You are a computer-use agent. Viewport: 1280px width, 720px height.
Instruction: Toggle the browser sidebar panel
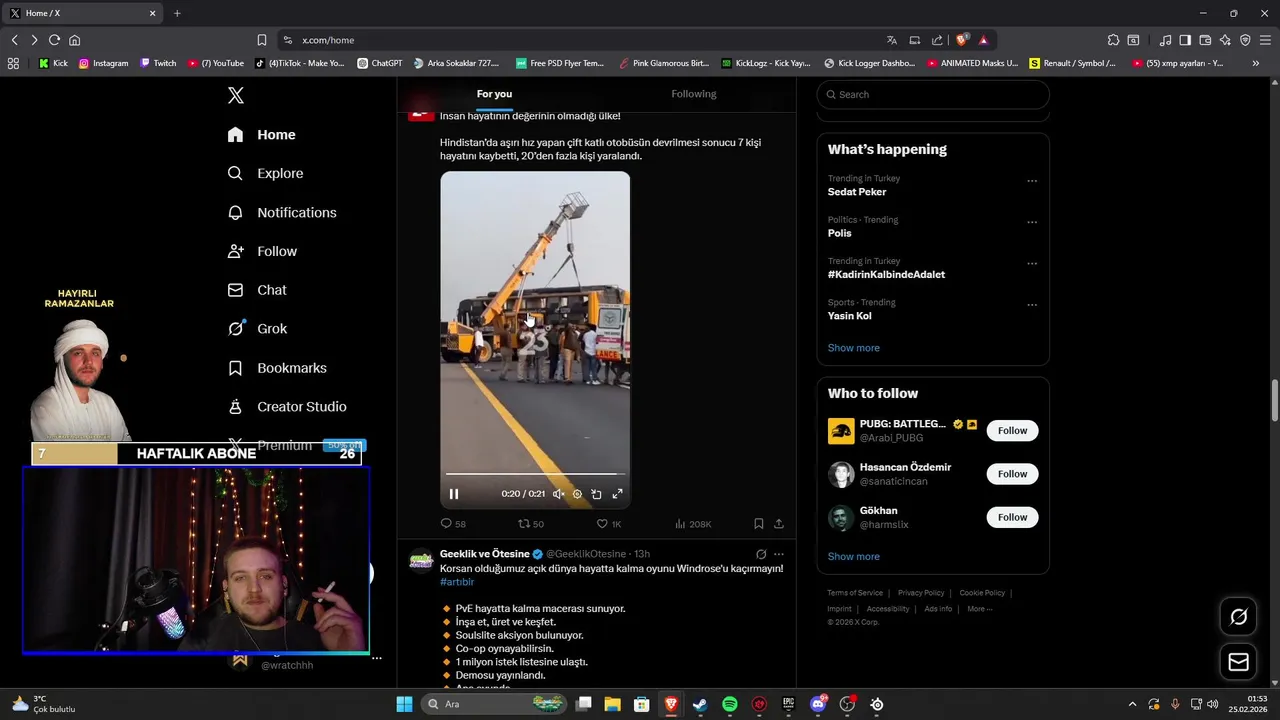[x=1185, y=40]
